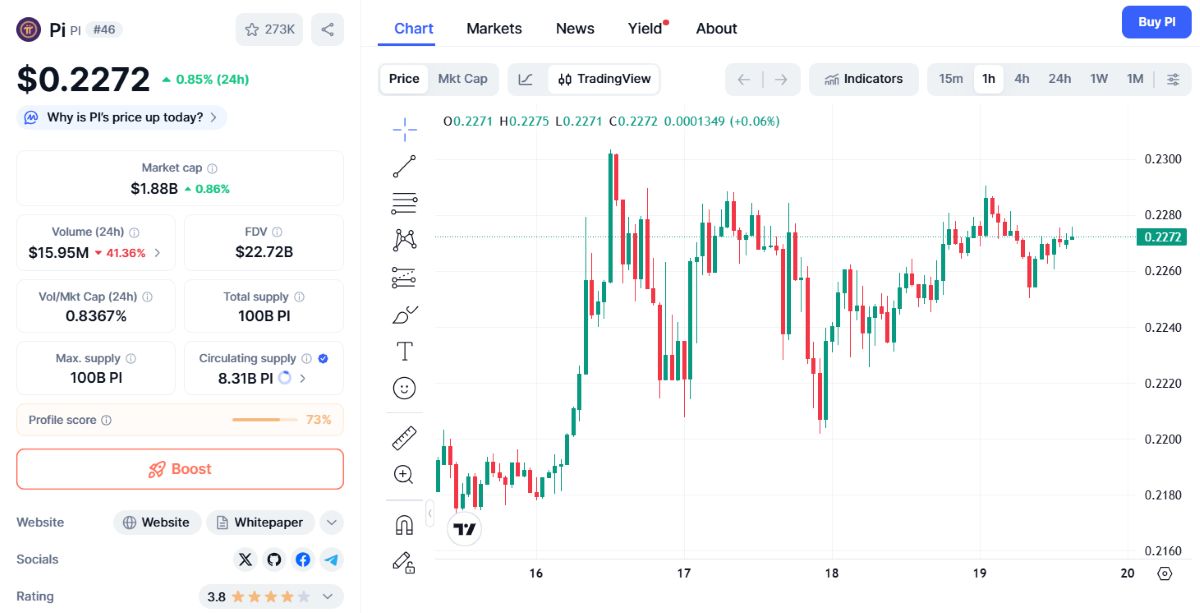
Task: Click the Buy Pi button
Action: (1157, 22)
